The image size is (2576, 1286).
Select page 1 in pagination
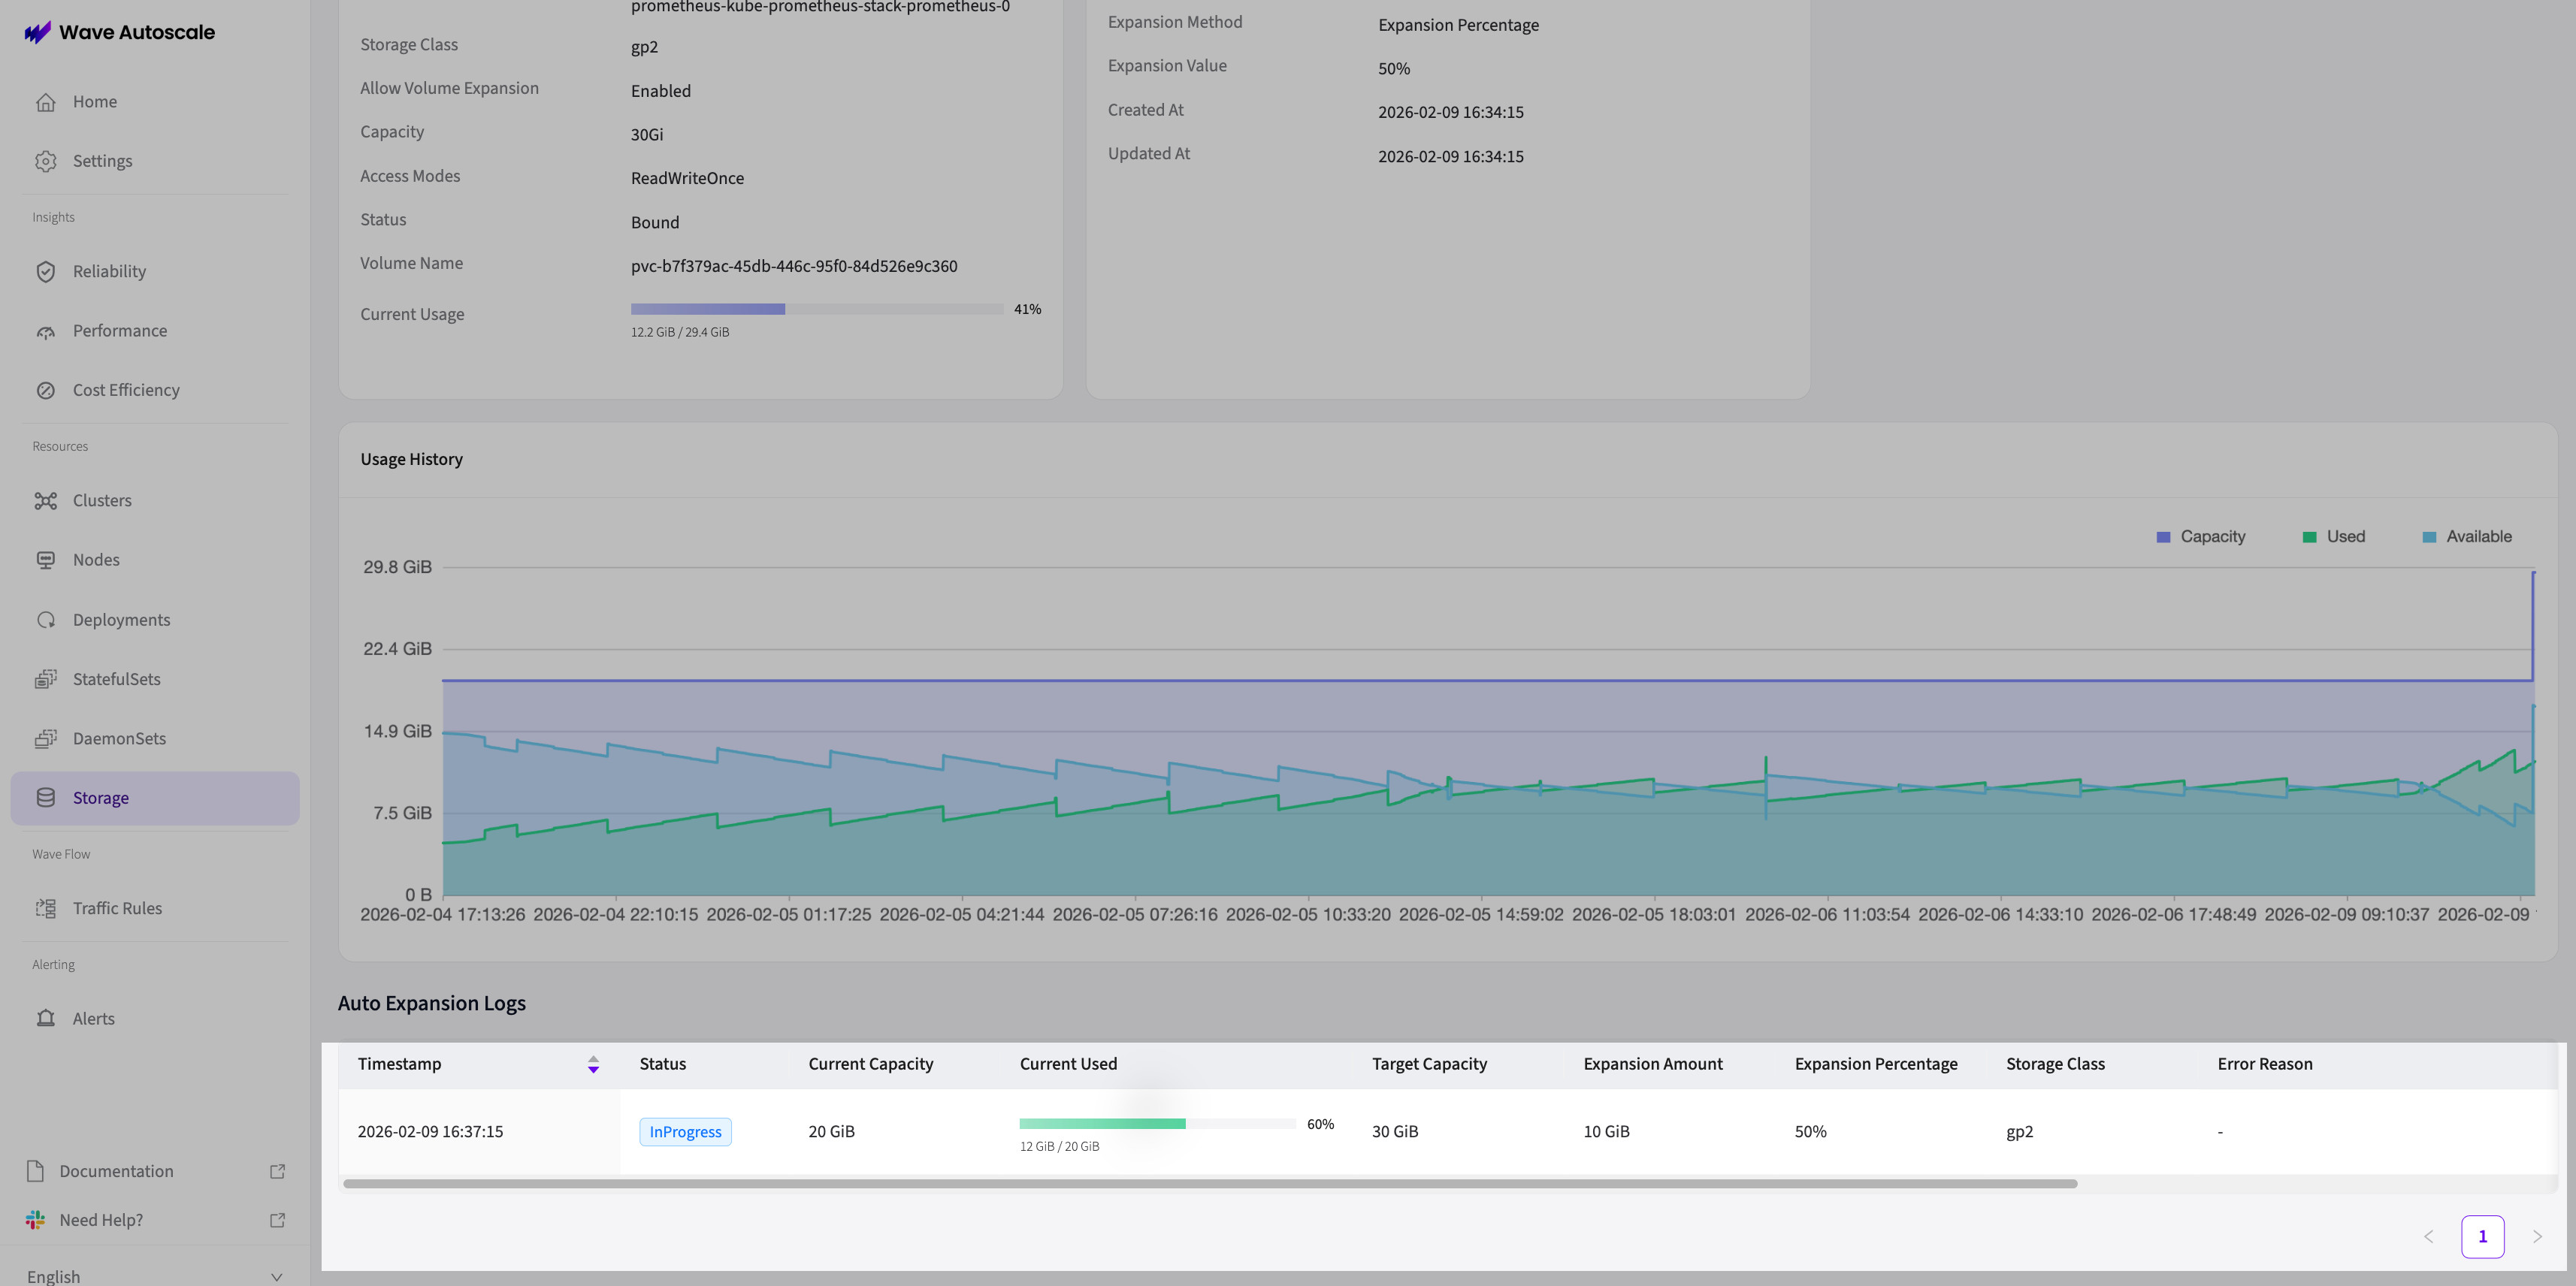(2482, 1237)
